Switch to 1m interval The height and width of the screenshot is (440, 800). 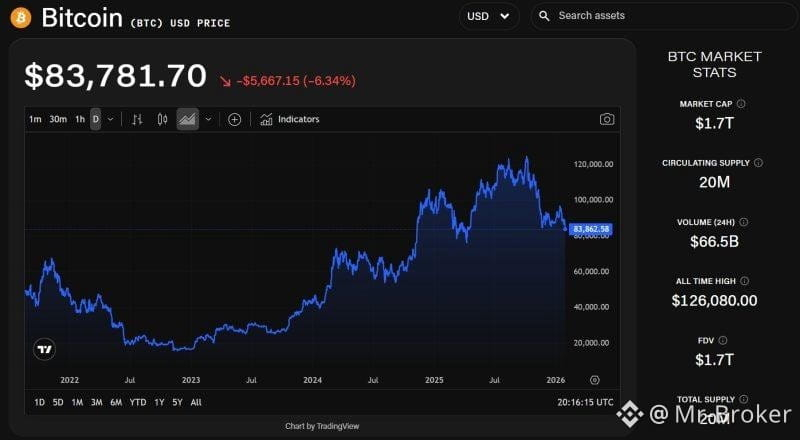click(x=35, y=119)
